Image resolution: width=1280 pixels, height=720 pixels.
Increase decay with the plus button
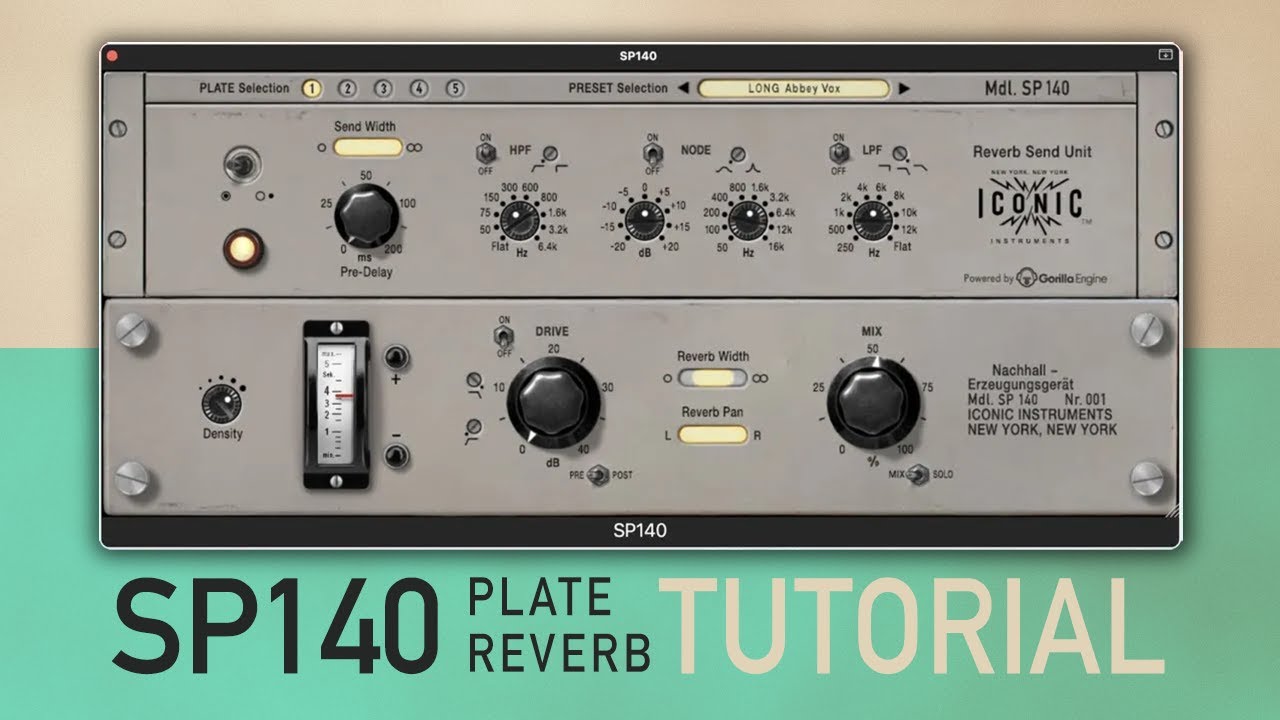point(397,357)
